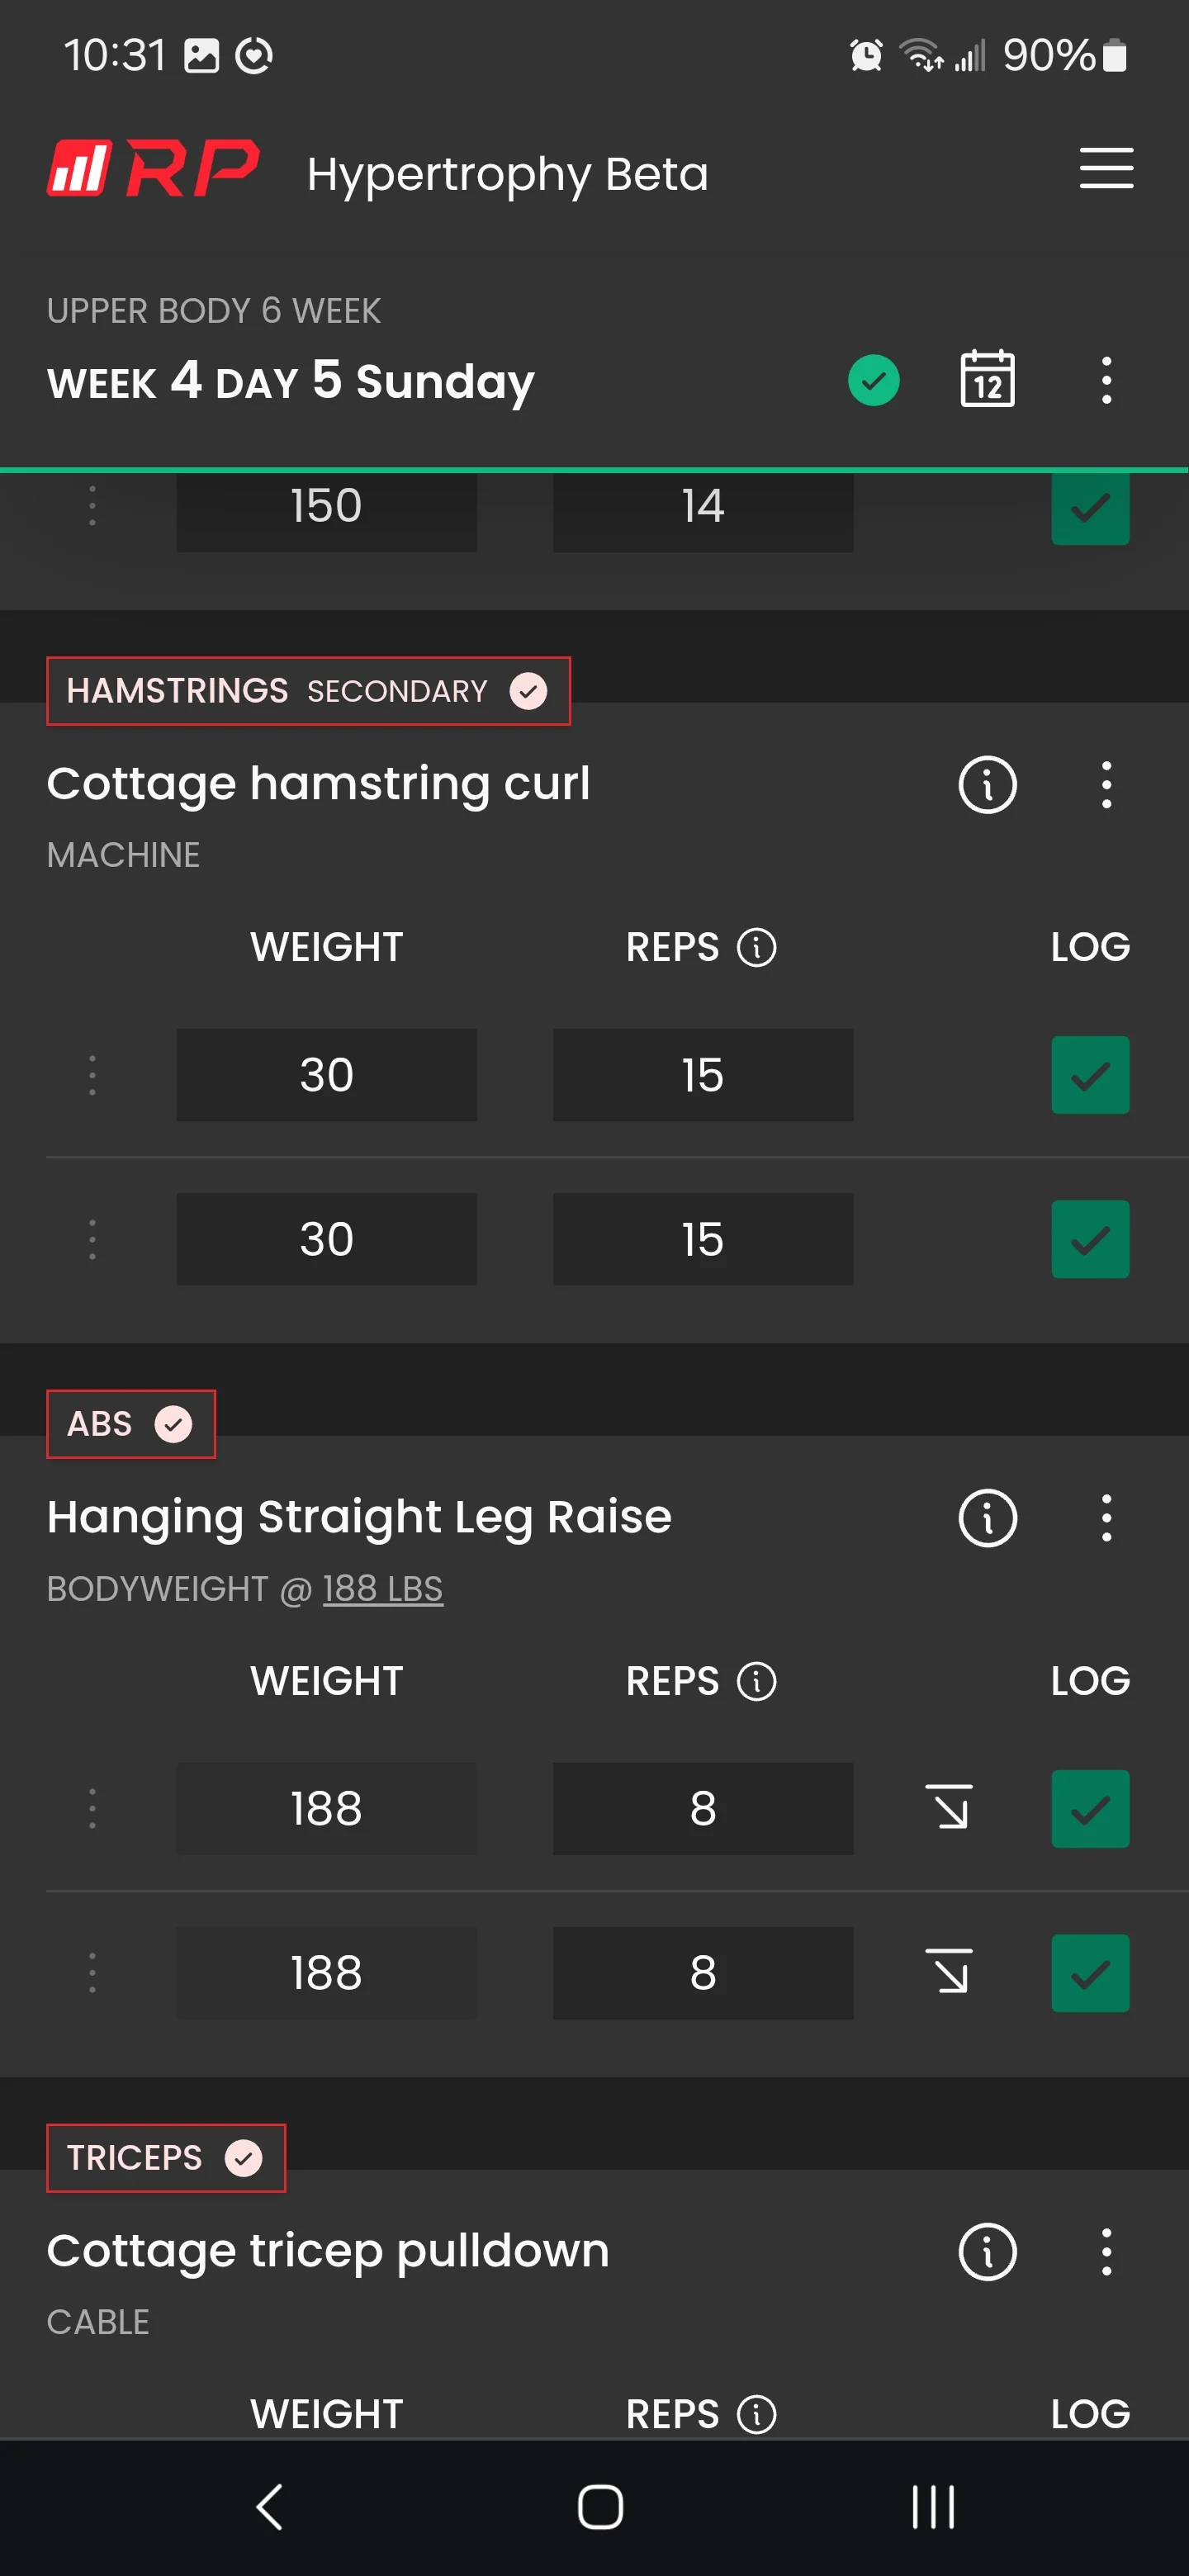Tap the Android back navigation button
This screenshot has height=2576, width=1189.
tap(270, 2507)
